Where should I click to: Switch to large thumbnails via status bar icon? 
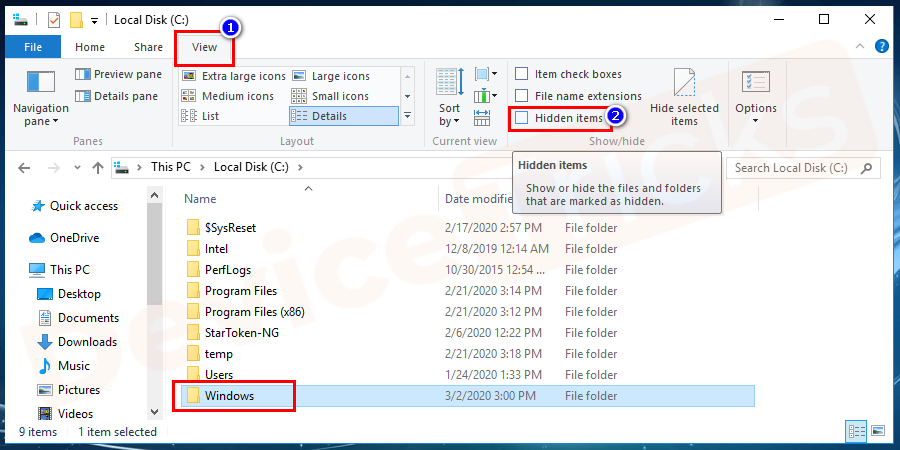click(877, 431)
